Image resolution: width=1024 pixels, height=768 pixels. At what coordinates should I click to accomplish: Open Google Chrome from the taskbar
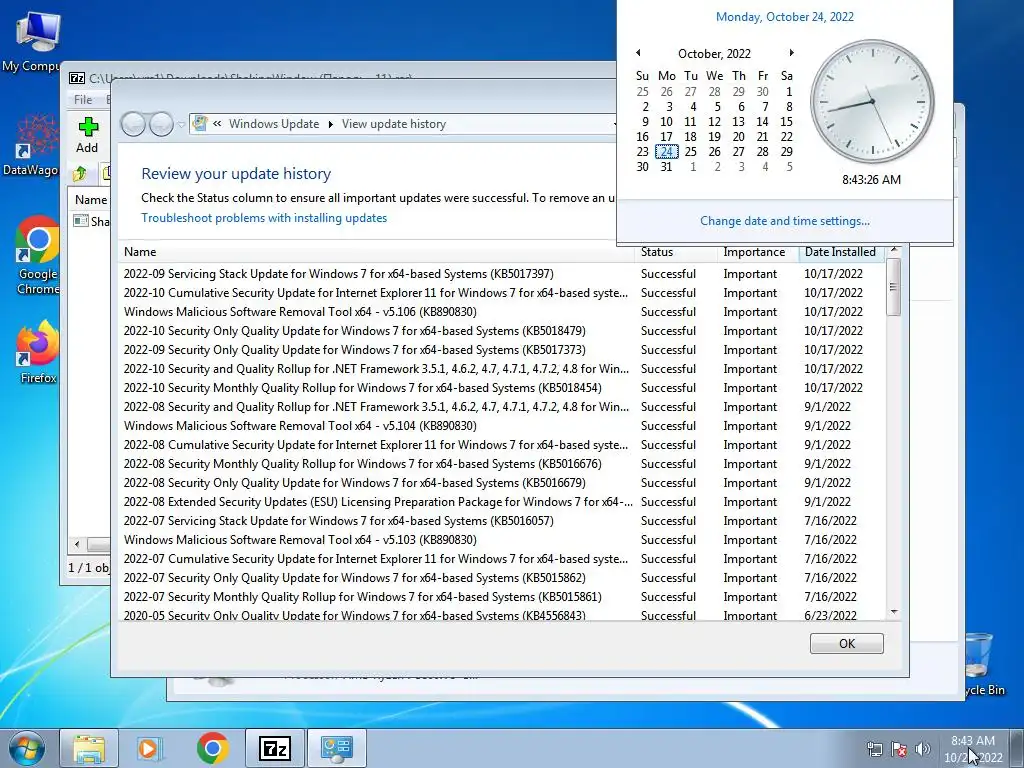212,748
